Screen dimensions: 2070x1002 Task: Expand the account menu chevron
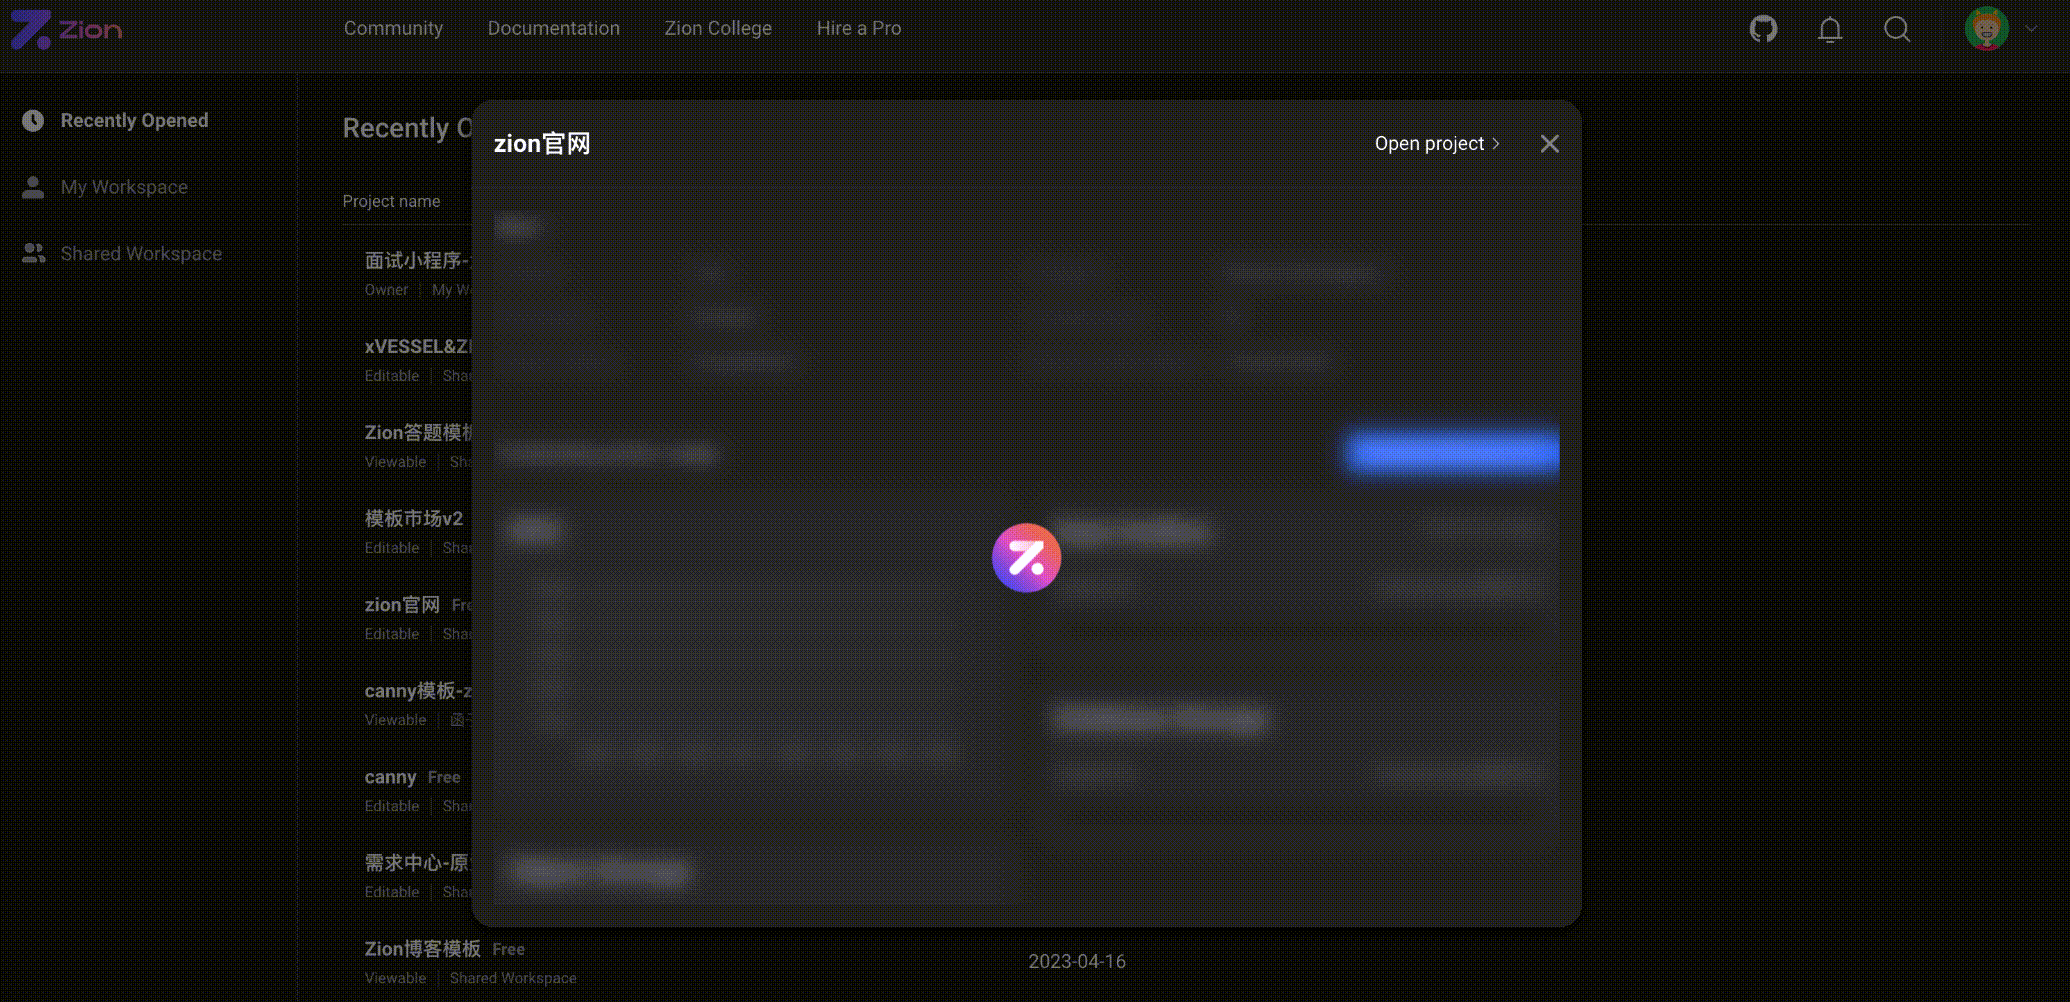click(x=2031, y=29)
